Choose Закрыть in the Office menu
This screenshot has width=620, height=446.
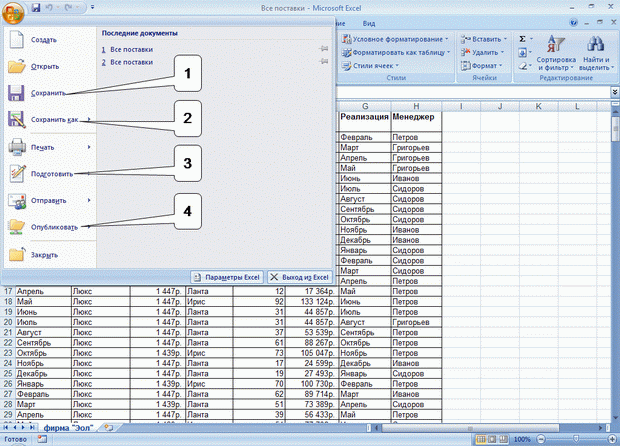click(50, 255)
